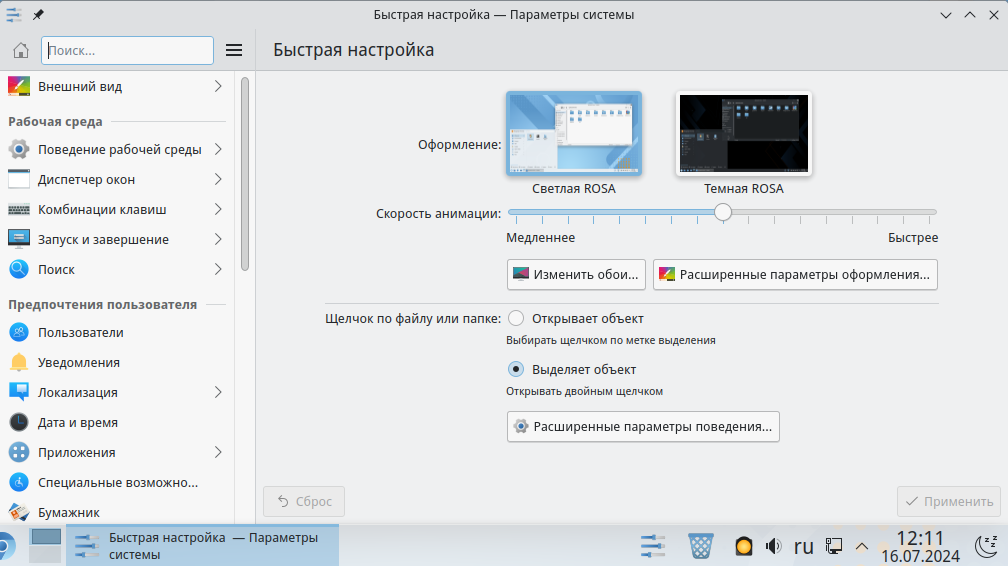Click the animation speed slider handle
This screenshot has width=1008, height=566.
pos(723,212)
